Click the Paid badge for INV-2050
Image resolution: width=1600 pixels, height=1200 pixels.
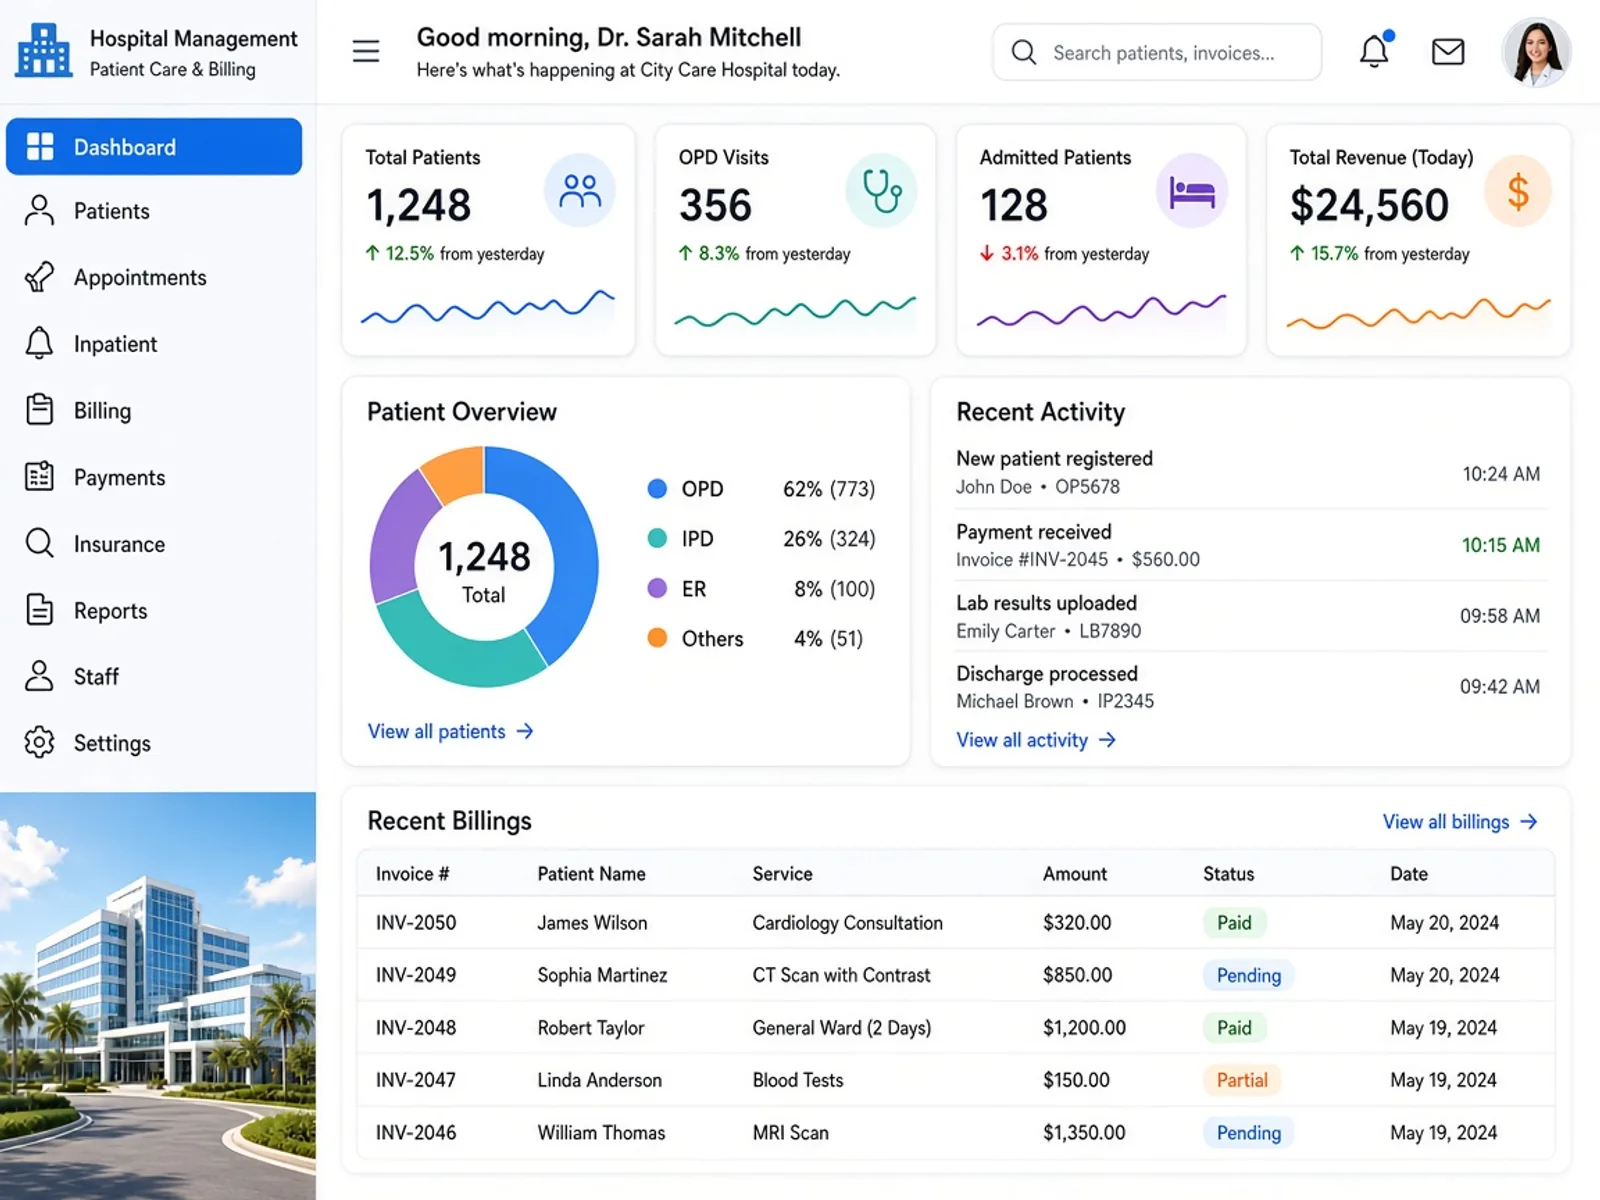[1234, 923]
